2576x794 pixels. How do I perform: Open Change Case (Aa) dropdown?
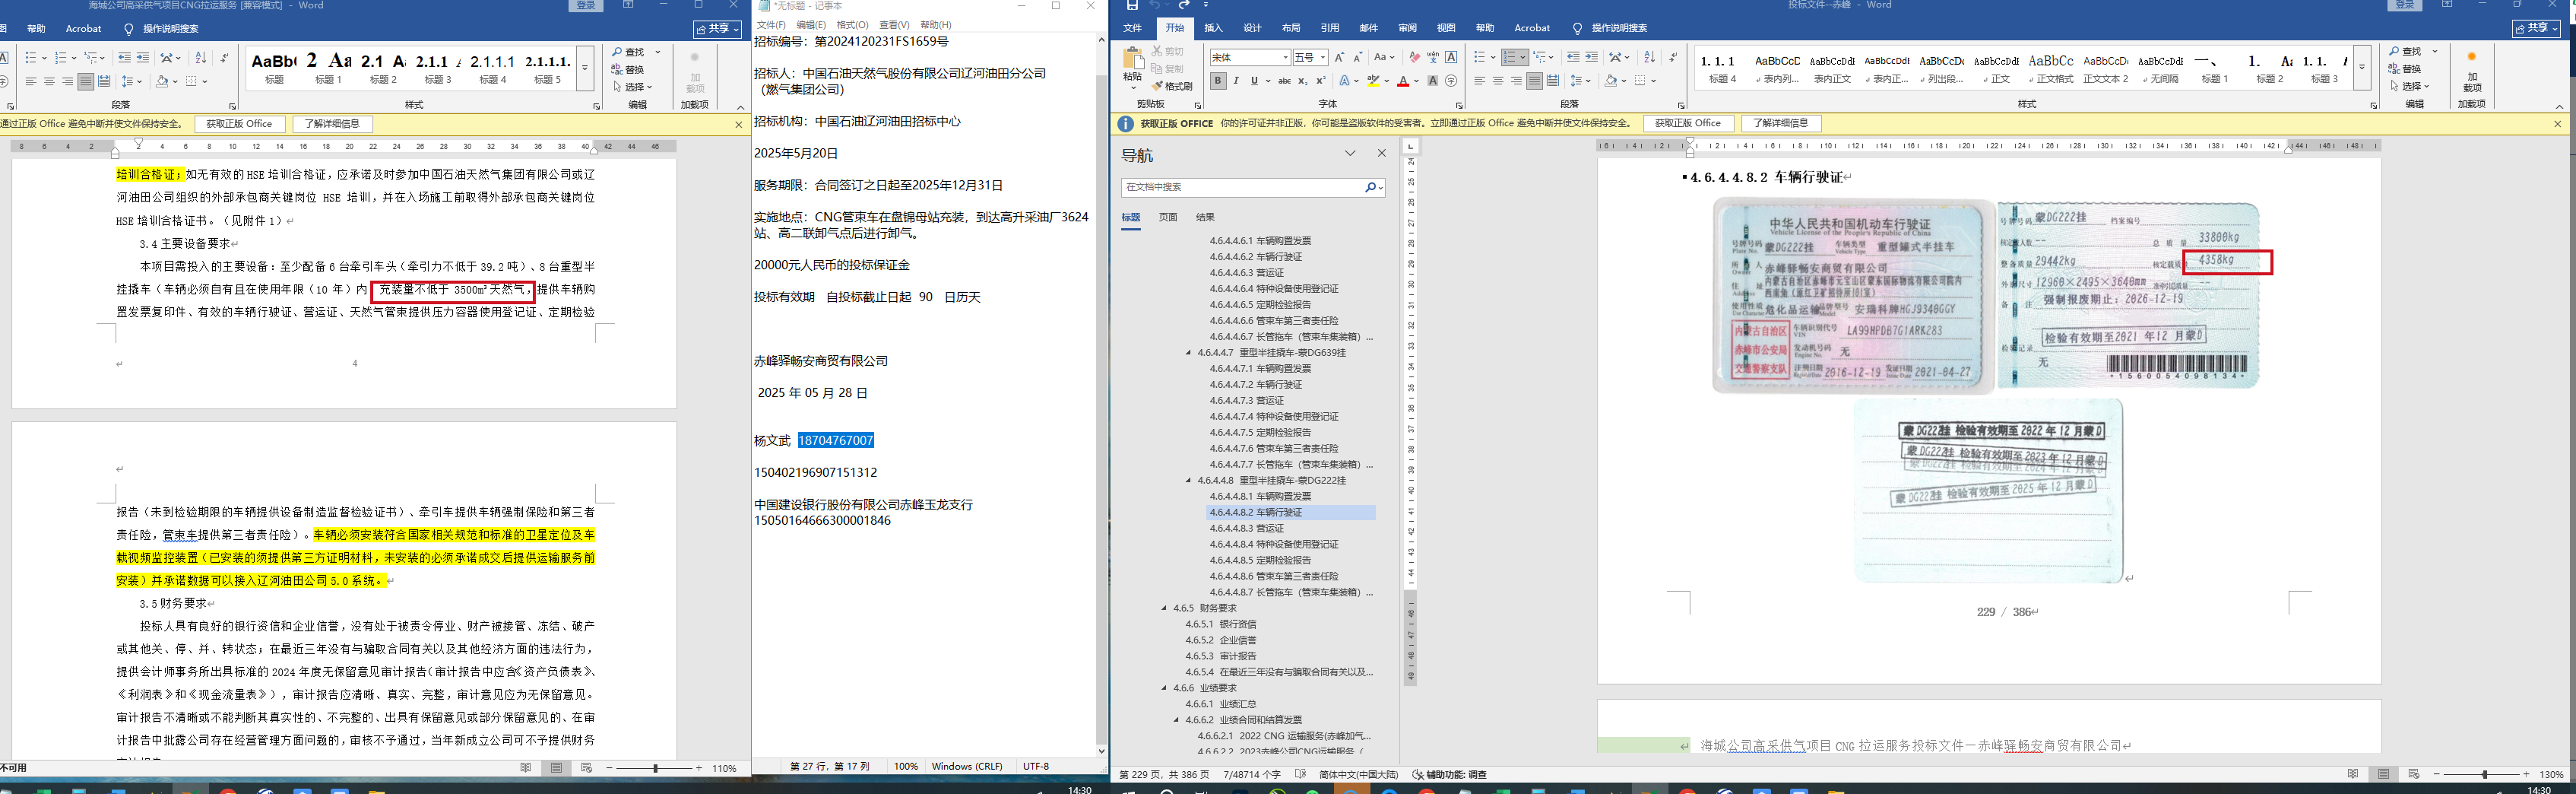[x=1384, y=57]
